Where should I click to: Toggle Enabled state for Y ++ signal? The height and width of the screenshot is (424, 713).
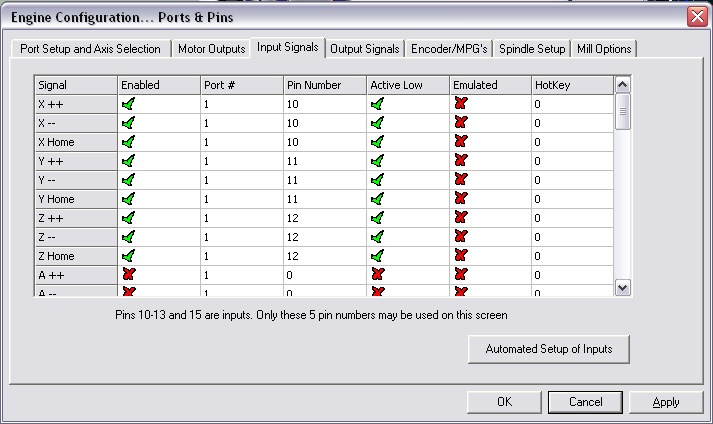point(128,161)
